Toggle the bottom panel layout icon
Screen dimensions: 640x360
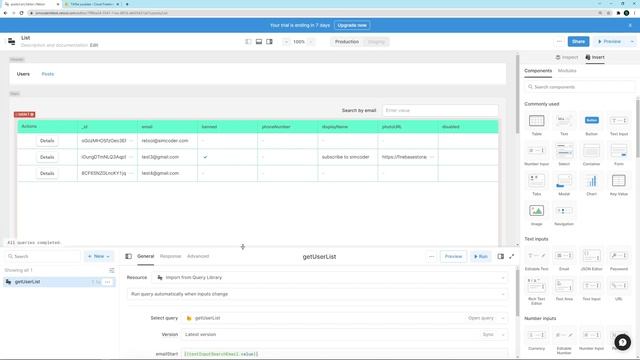click(259, 42)
